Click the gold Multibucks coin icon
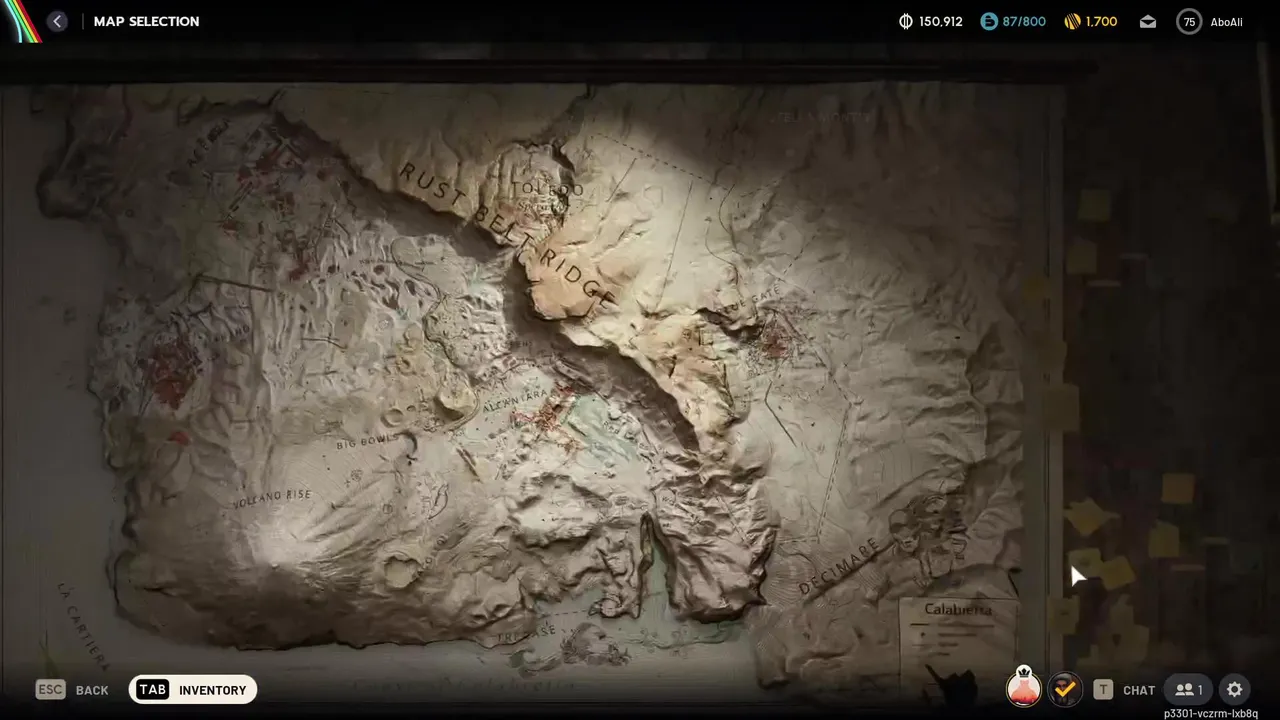 (x=1073, y=21)
